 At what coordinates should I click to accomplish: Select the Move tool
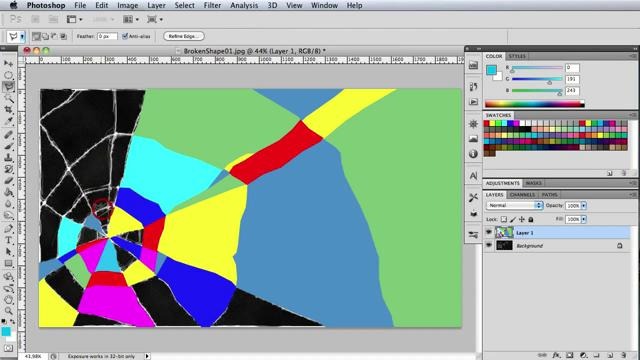8,63
